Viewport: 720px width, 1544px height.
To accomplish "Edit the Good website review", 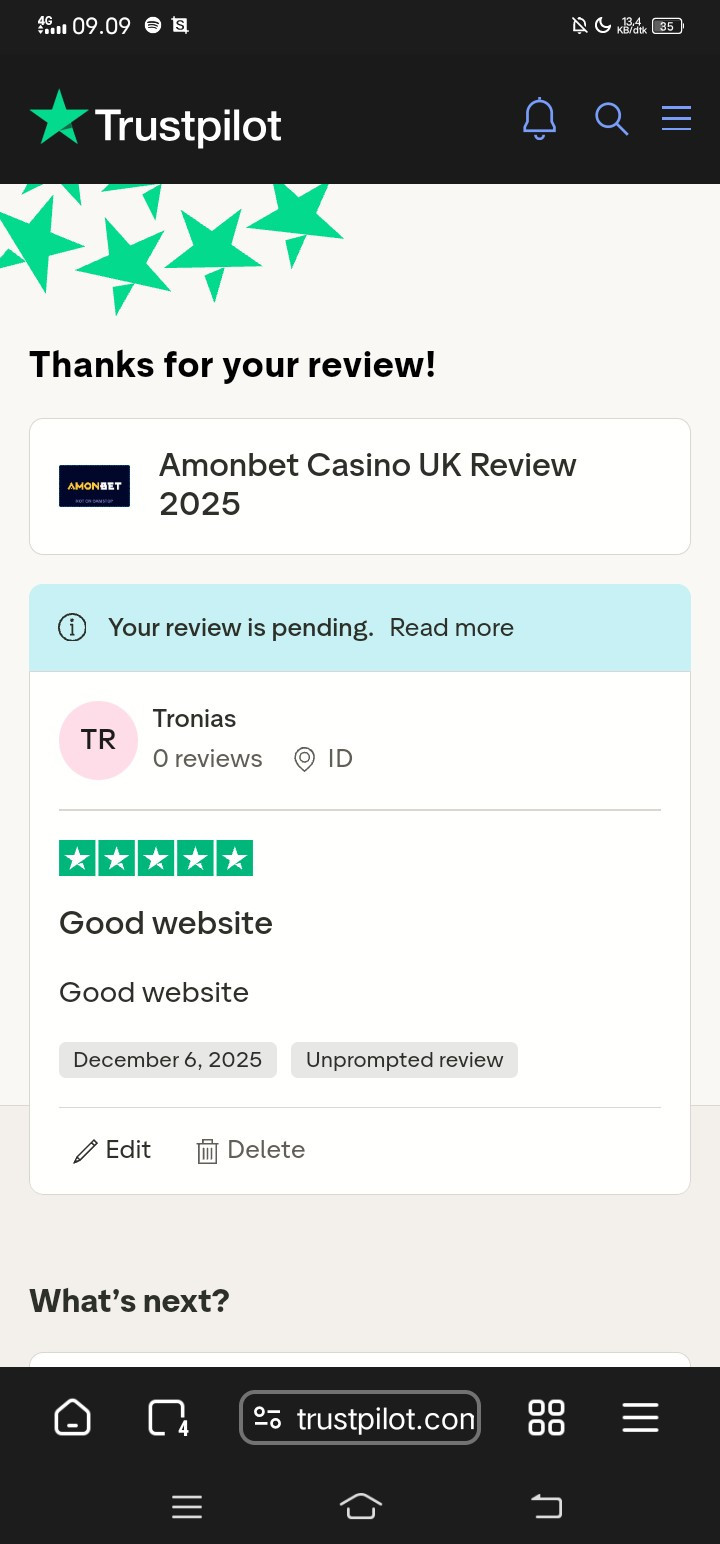I will 112,1150.
